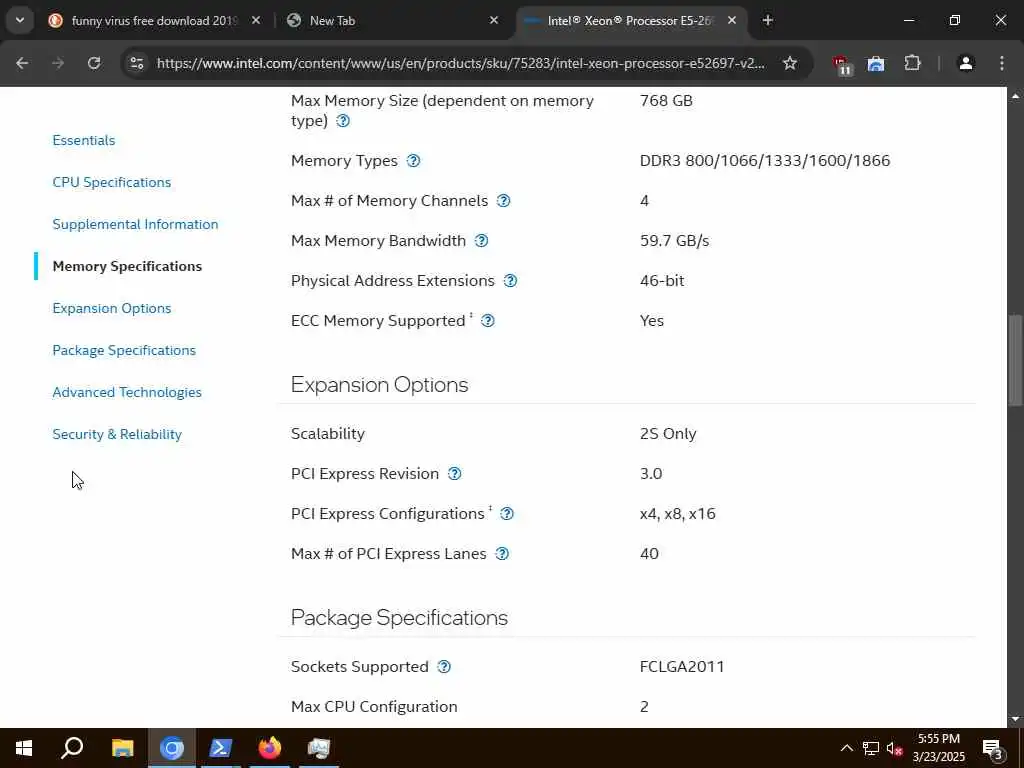Click help icon for PCI Express Configurations
The image size is (1024, 768).
point(507,514)
